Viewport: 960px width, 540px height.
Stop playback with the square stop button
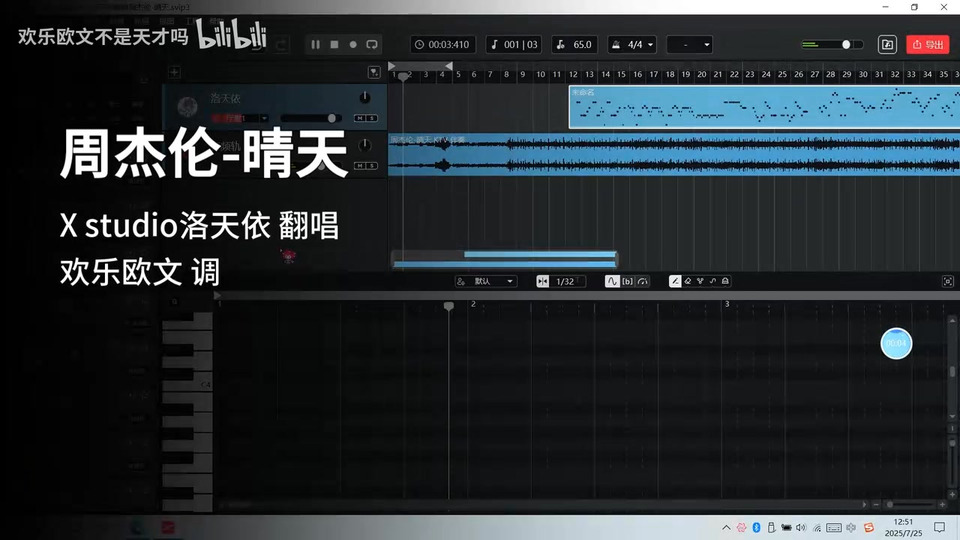334,45
